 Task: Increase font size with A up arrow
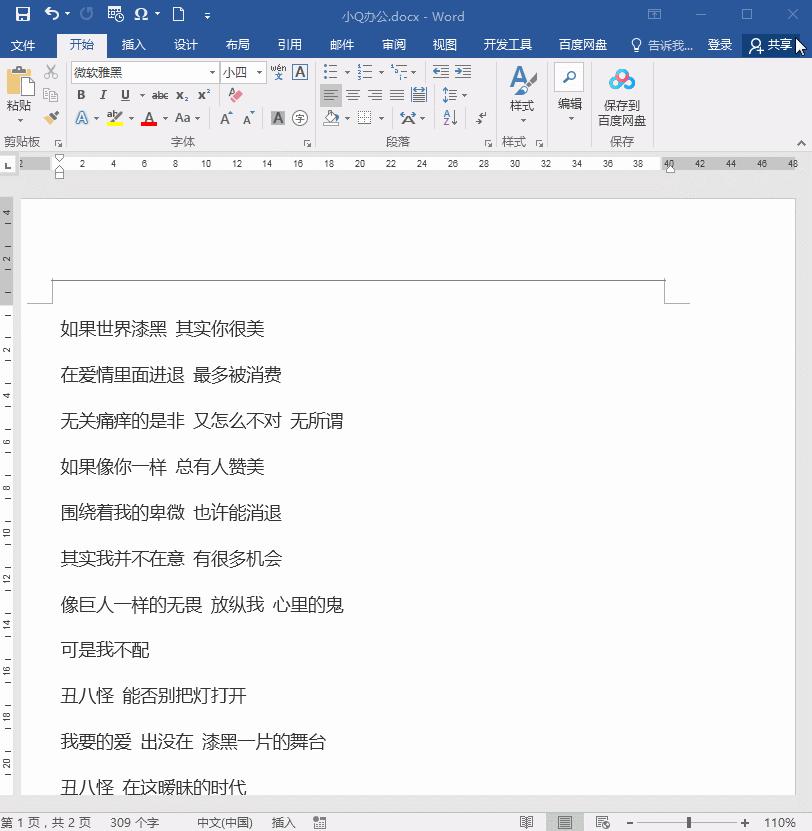(226, 118)
